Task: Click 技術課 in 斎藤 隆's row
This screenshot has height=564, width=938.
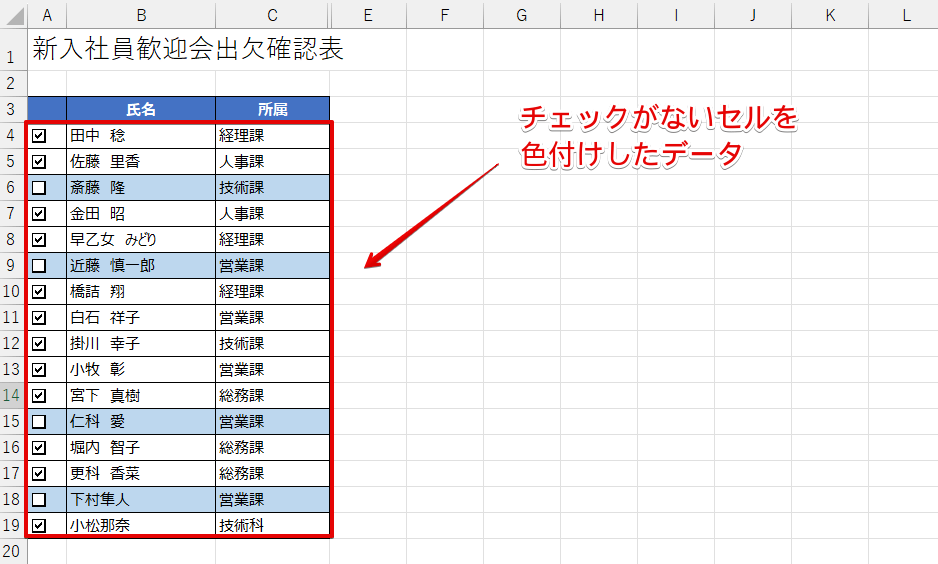Action: click(272, 188)
